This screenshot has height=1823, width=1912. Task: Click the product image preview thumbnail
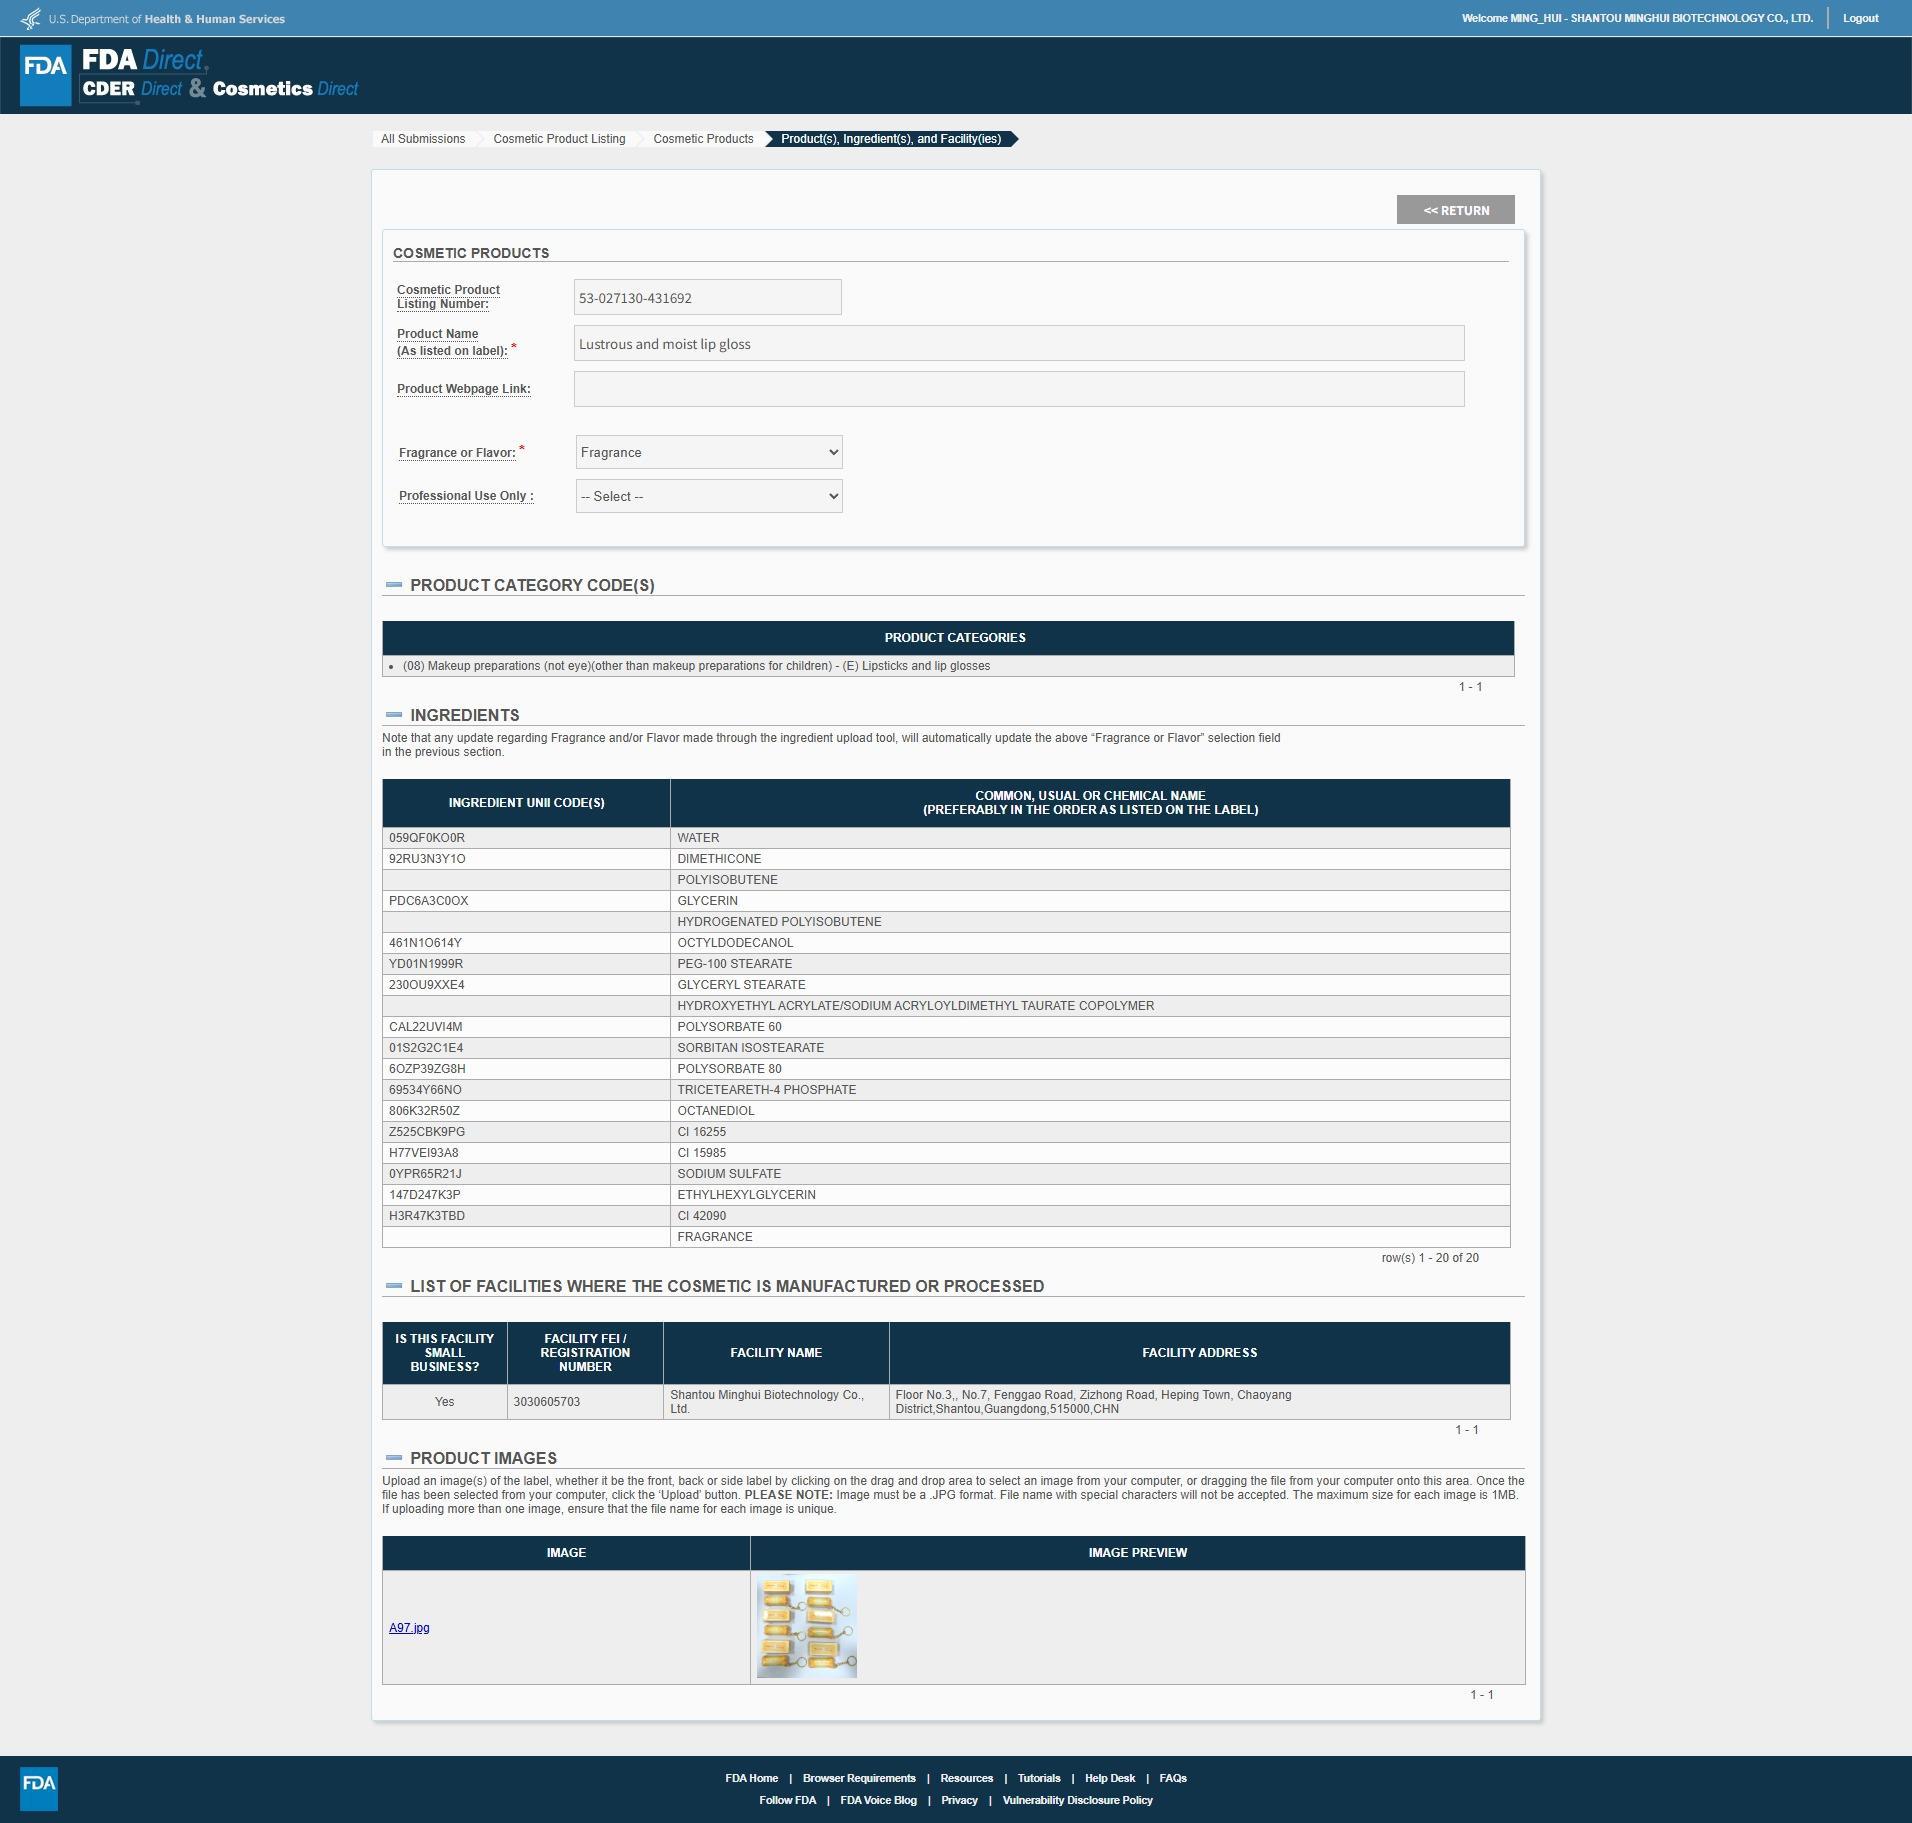pyautogui.click(x=807, y=1627)
